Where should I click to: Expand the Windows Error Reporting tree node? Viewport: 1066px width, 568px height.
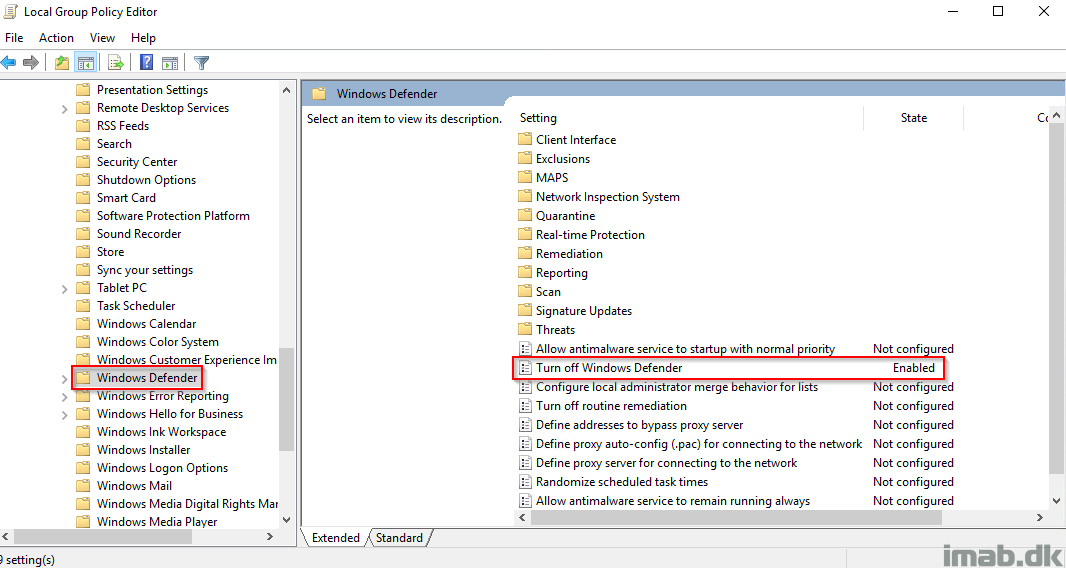click(x=65, y=397)
